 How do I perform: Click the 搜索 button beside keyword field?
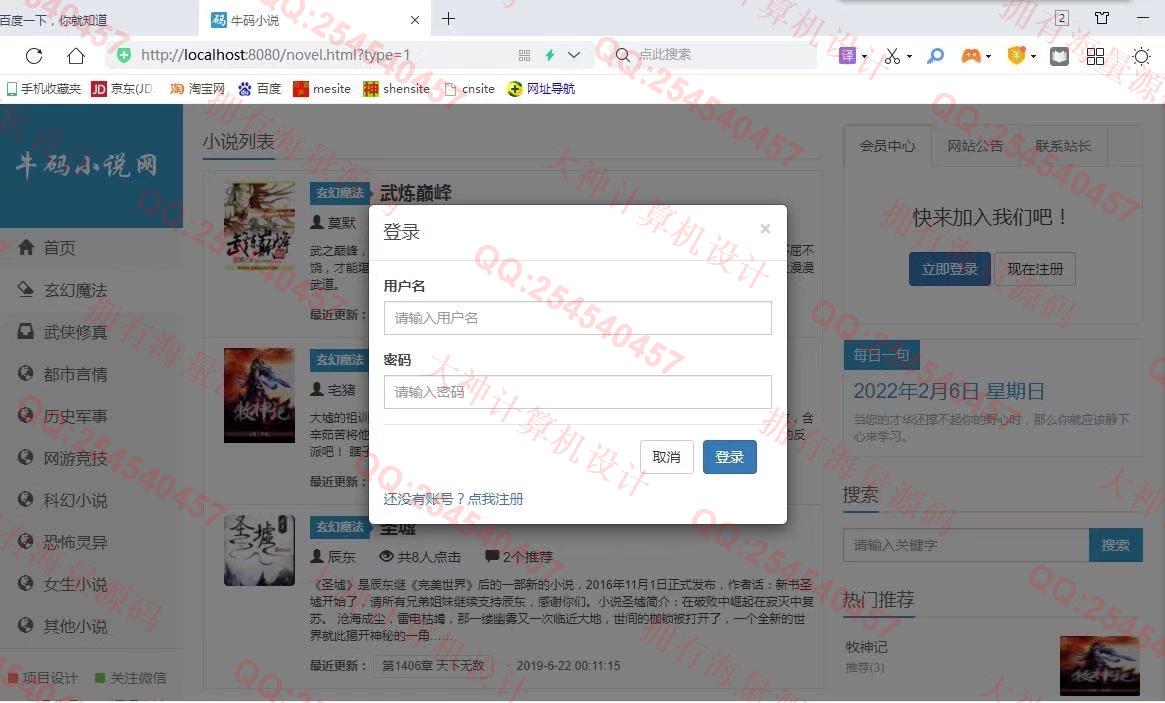[1115, 545]
